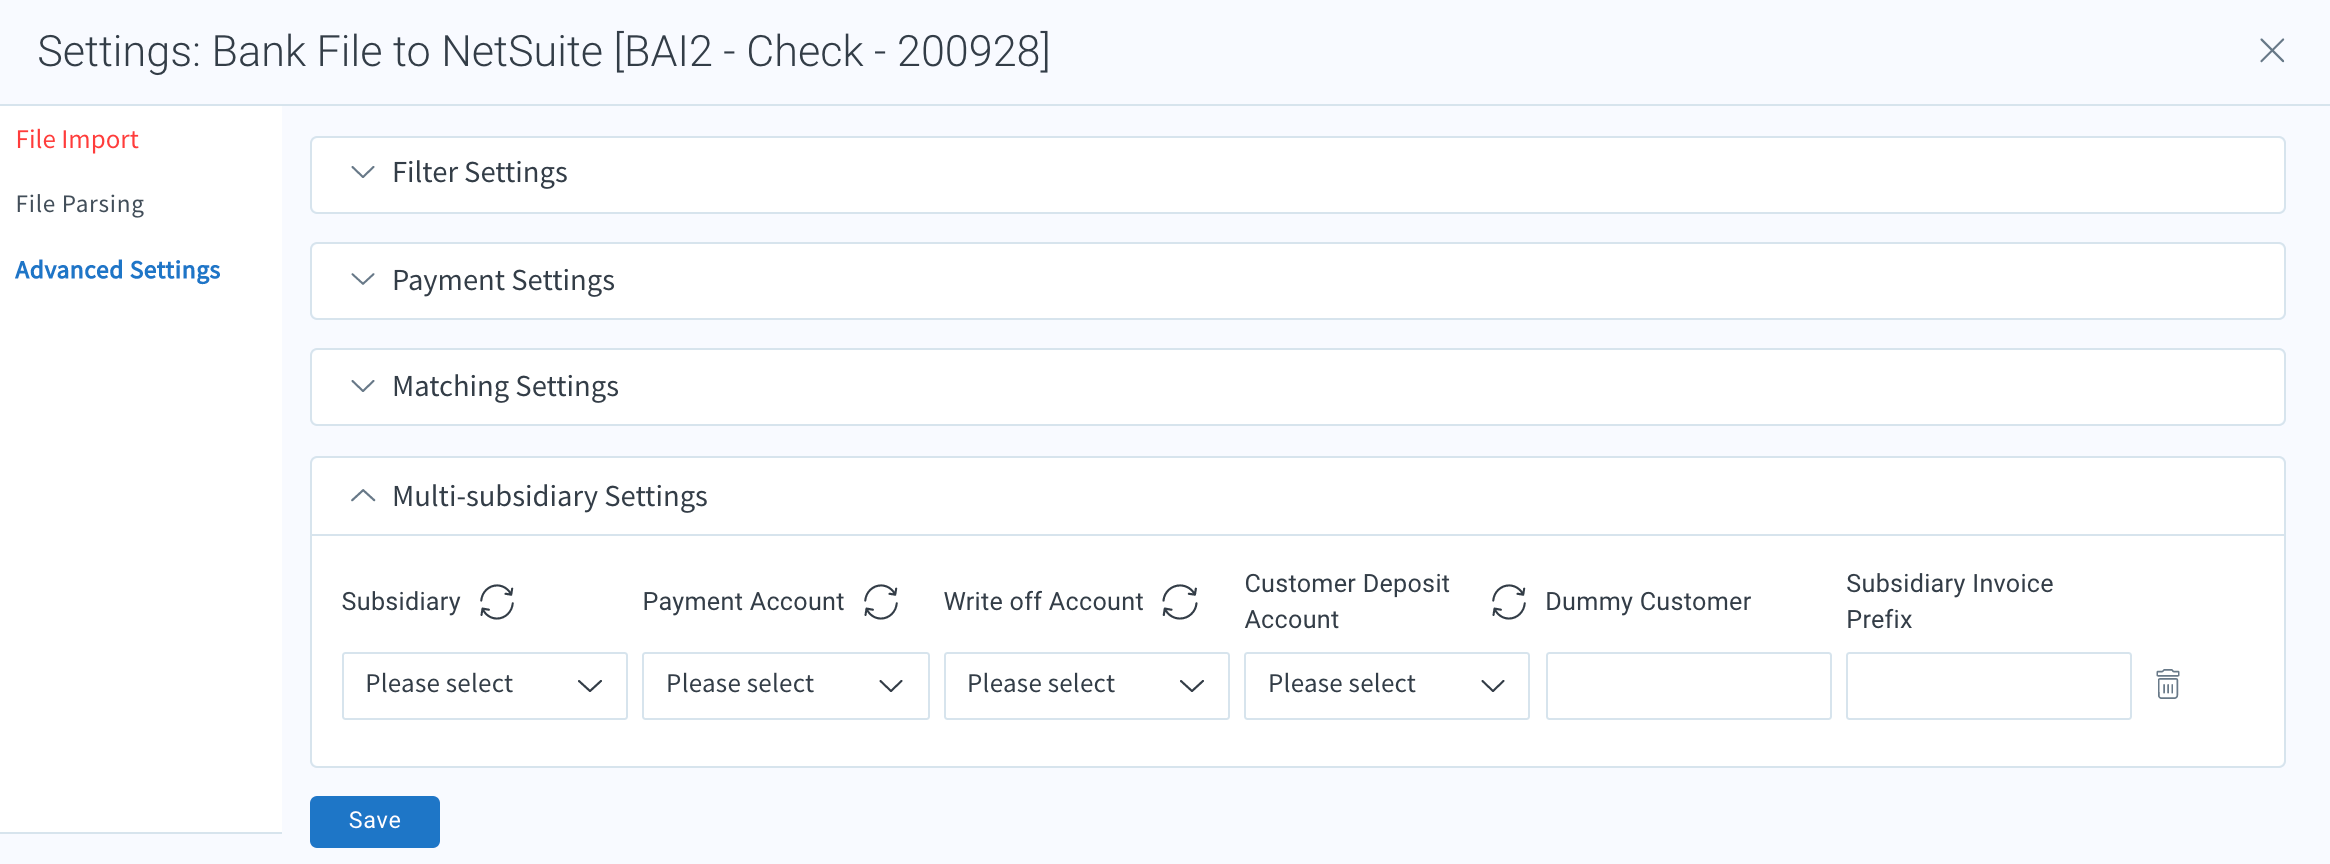Open the Customer Deposit Account dropdown
The height and width of the screenshot is (864, 2330).
tap(1387, 685)
